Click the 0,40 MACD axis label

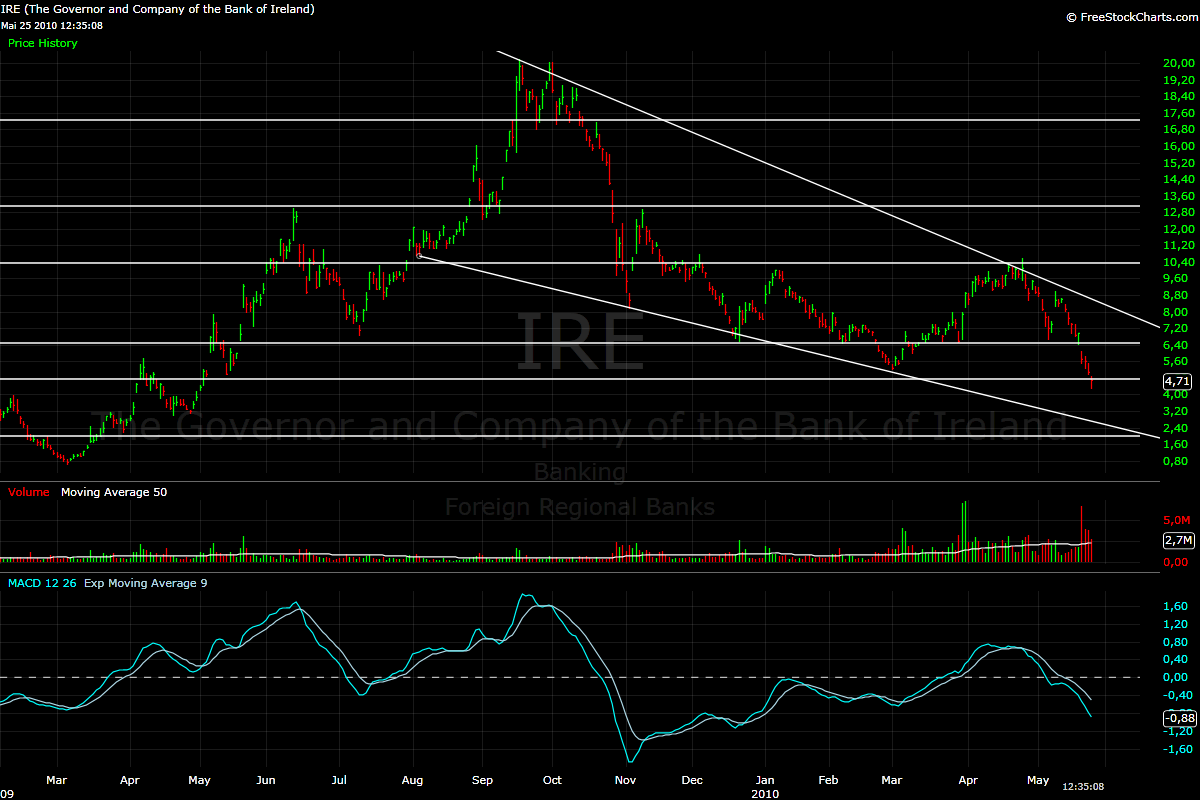click(x=1176, y=659)
